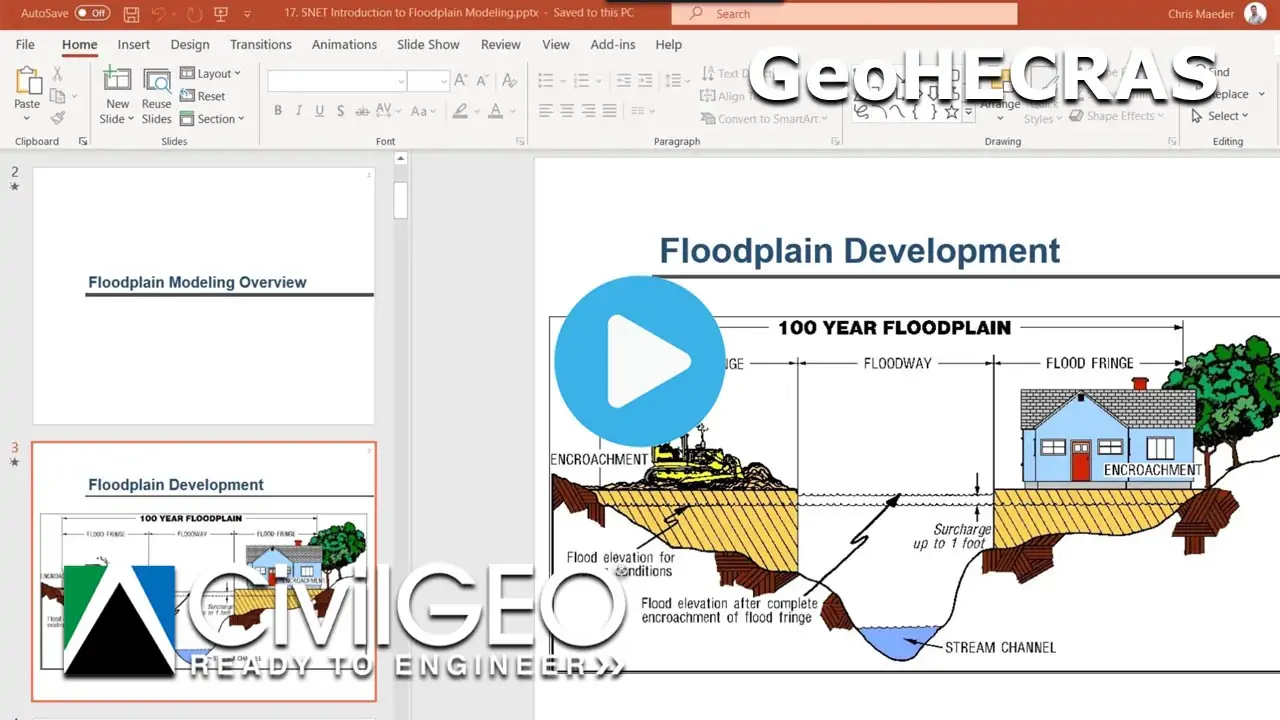Click the Undo icon
The width and height of the screenshot is (1280, 720).
pos(160,13)
